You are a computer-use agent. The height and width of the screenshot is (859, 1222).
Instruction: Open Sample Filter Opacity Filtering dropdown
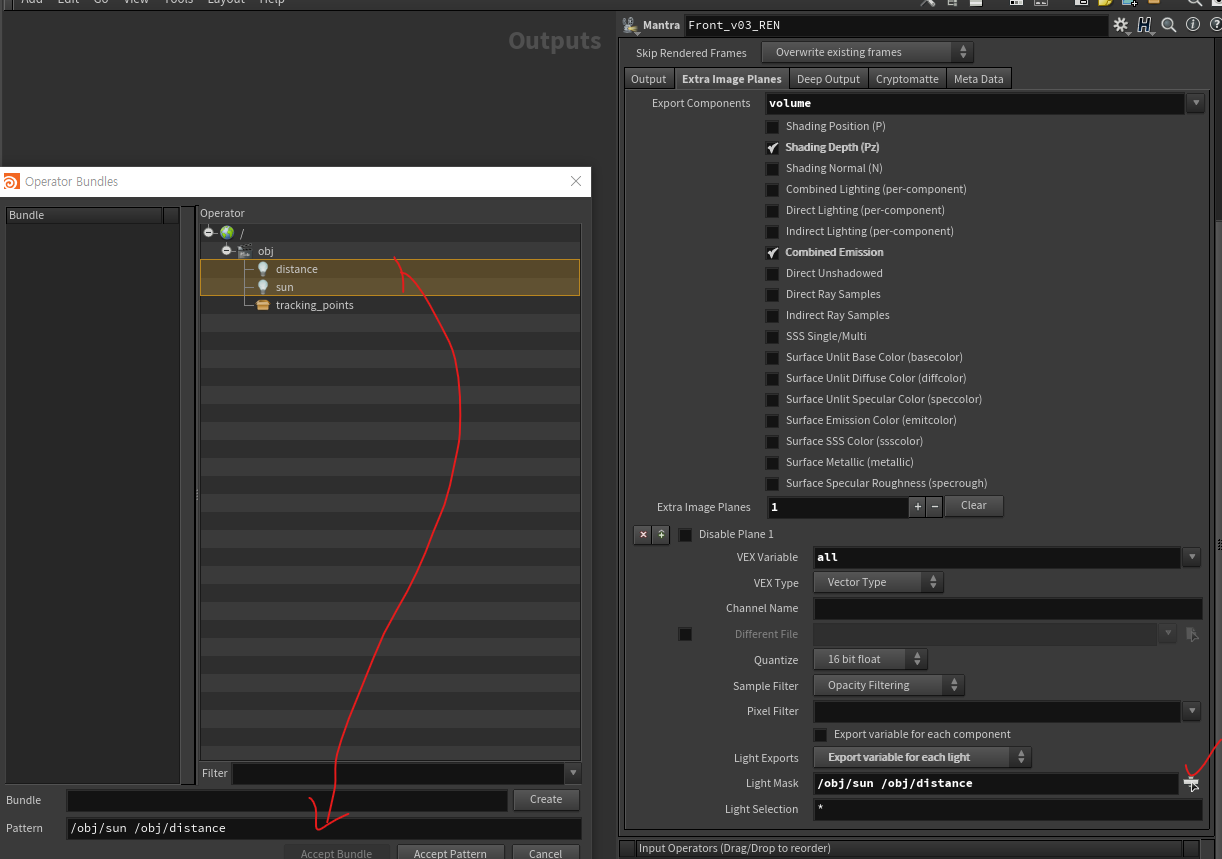[x=889, y=685]
